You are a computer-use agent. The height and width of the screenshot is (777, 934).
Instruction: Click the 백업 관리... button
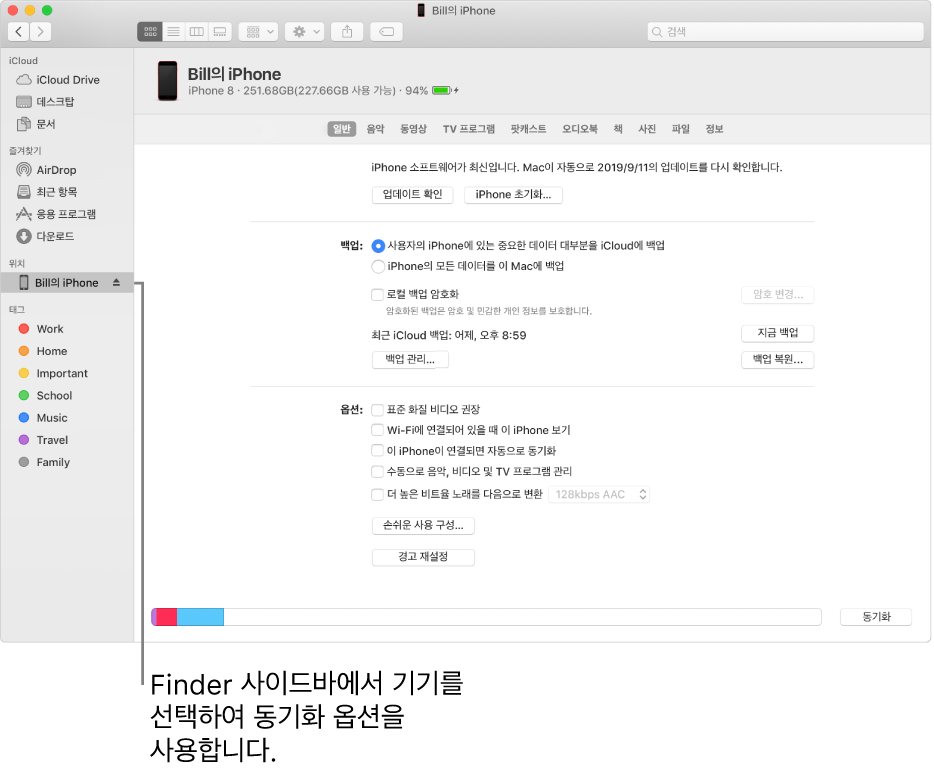coord(410,359)
